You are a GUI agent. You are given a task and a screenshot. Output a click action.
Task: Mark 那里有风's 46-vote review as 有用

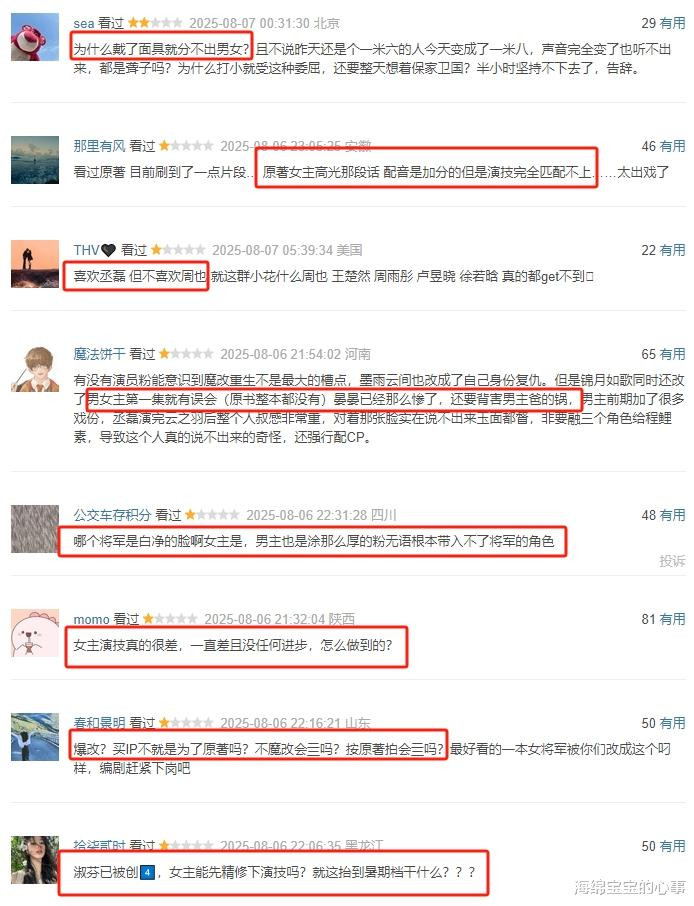[x=672, y=146]
